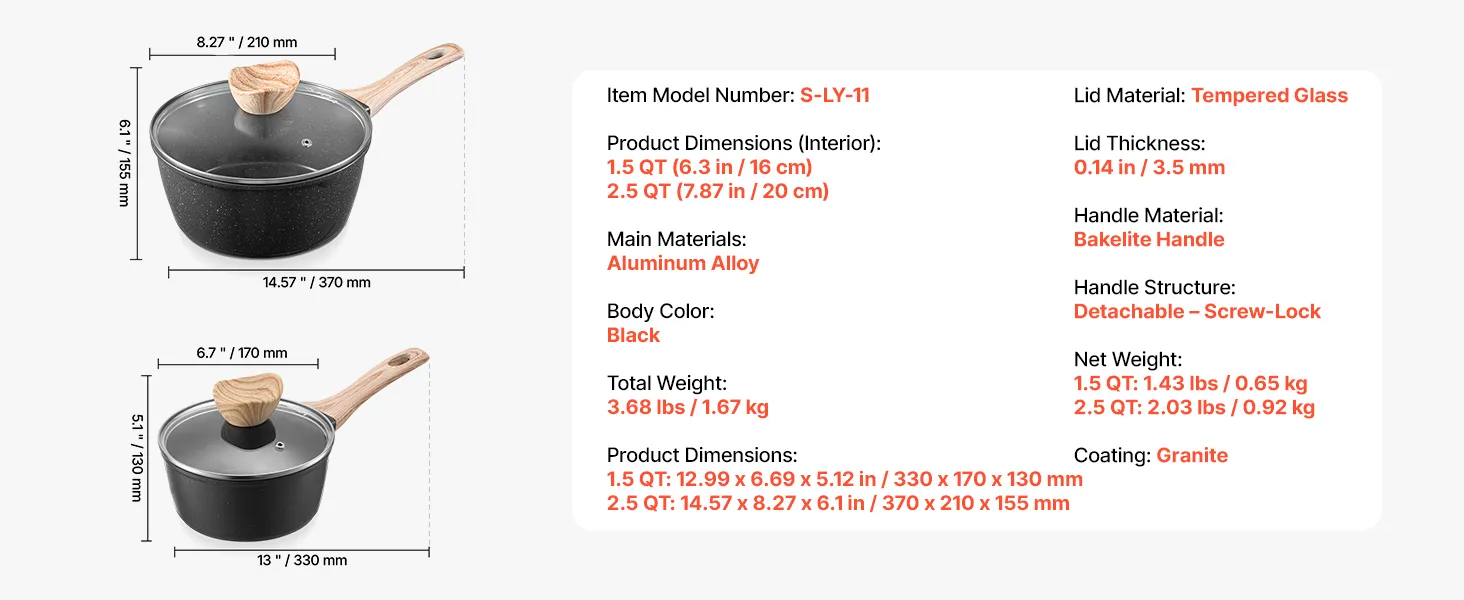
Task: Click the "Tempered Glass" lid material value
Action: point(1269,96)
